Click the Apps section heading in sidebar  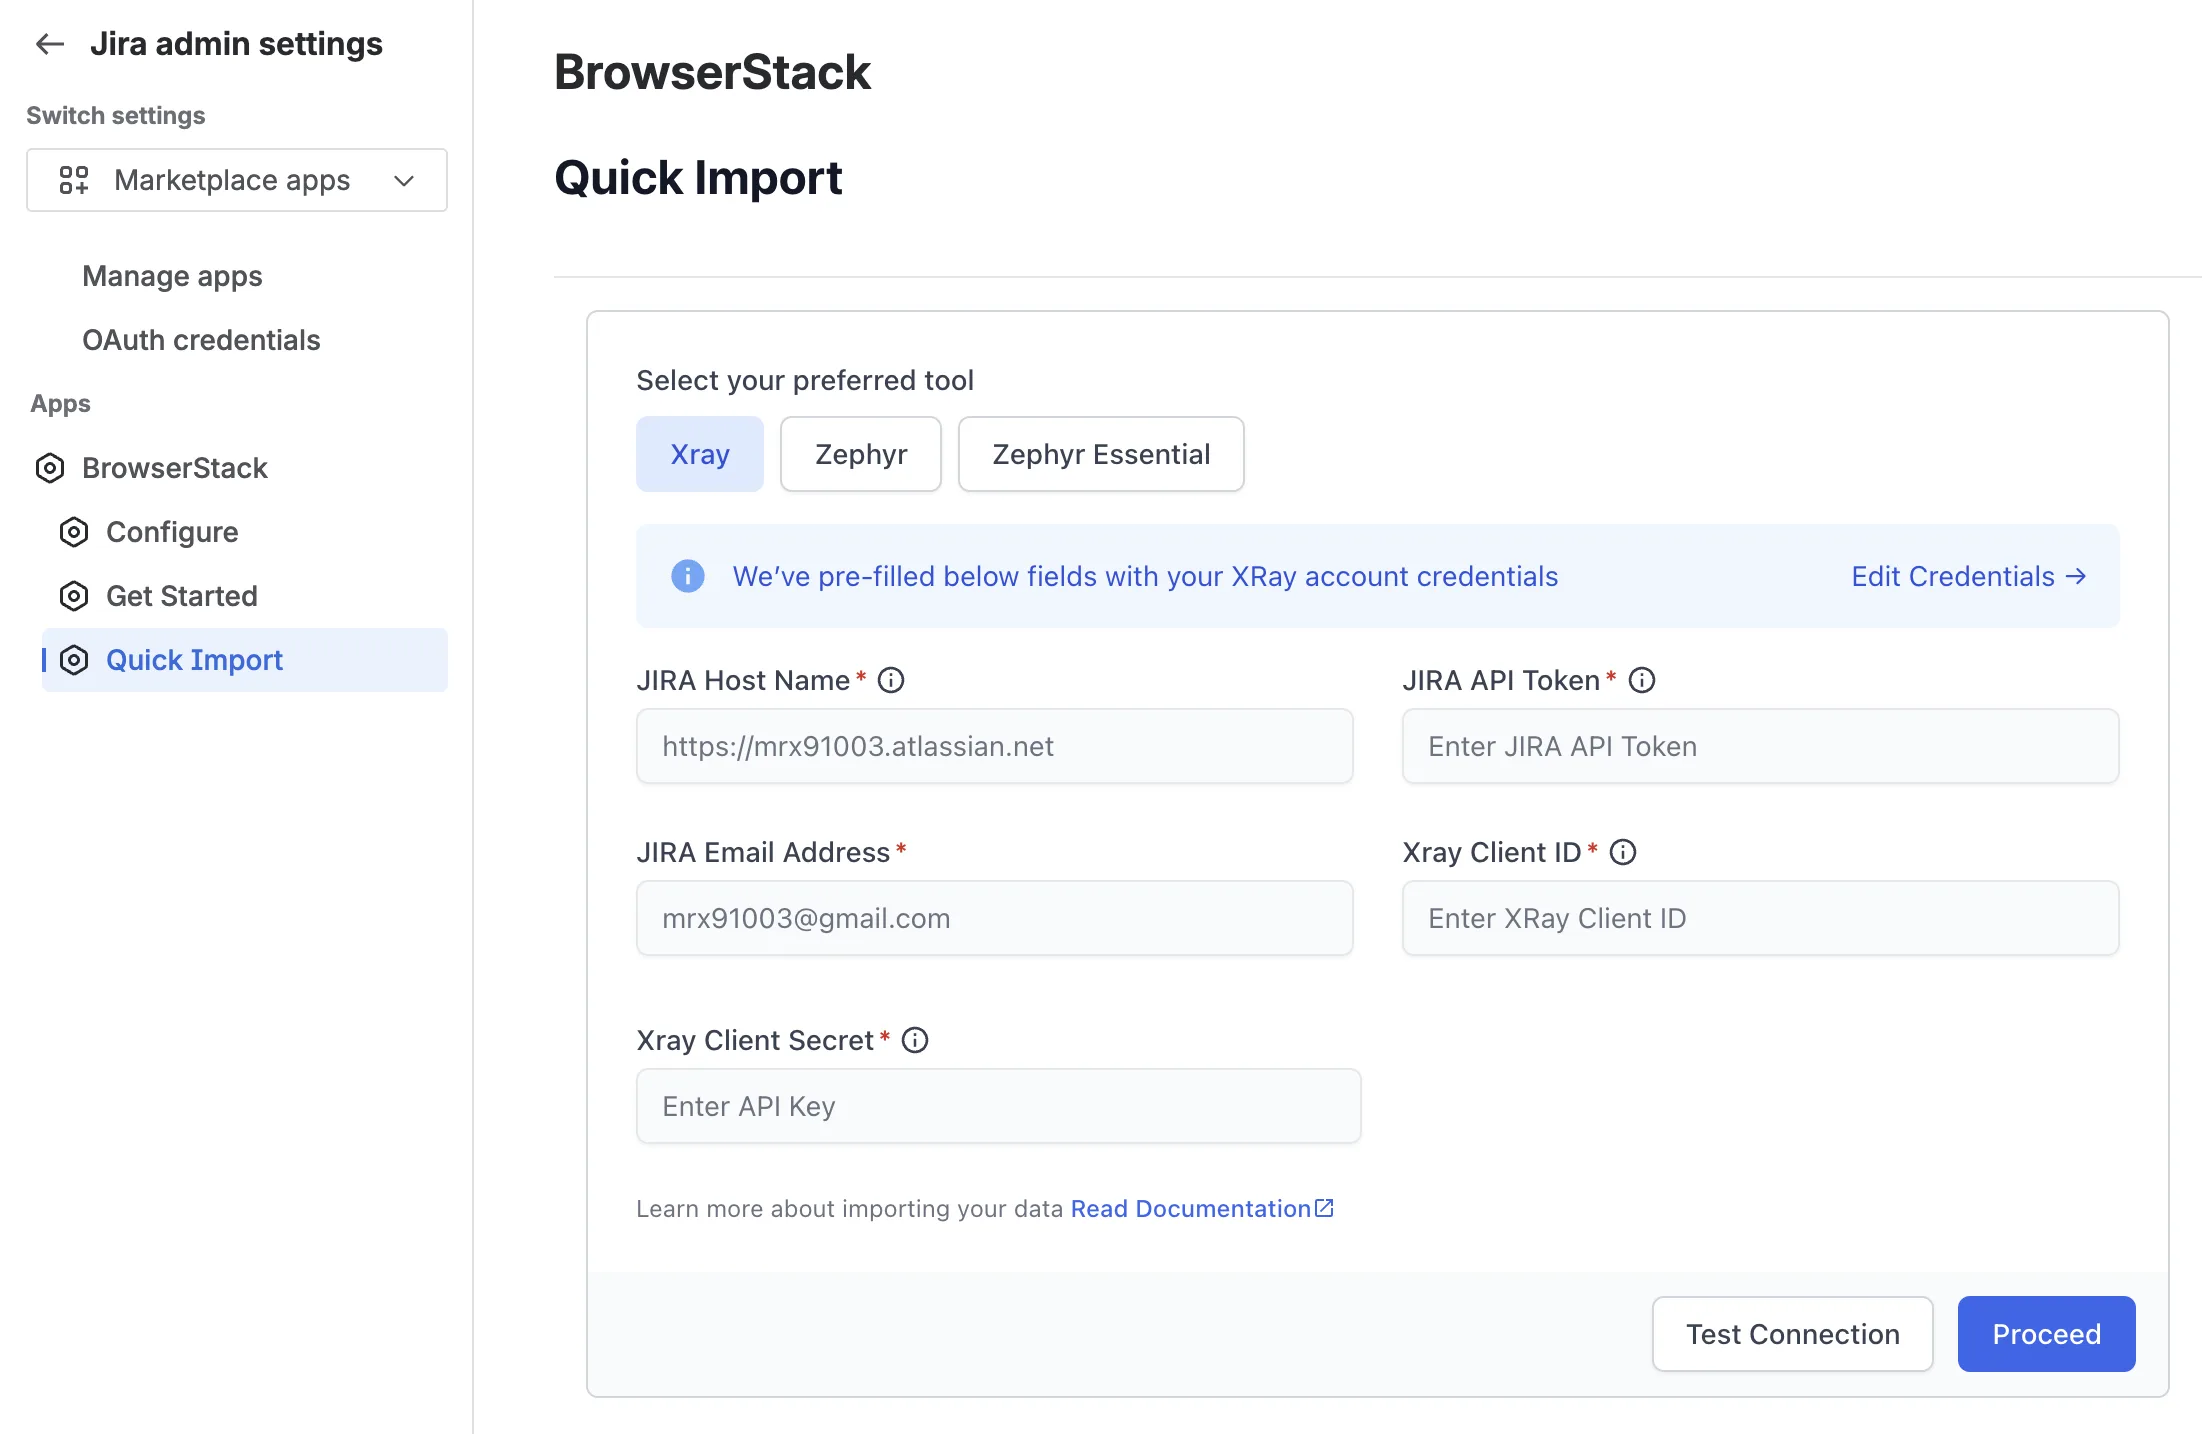[60, 404]
